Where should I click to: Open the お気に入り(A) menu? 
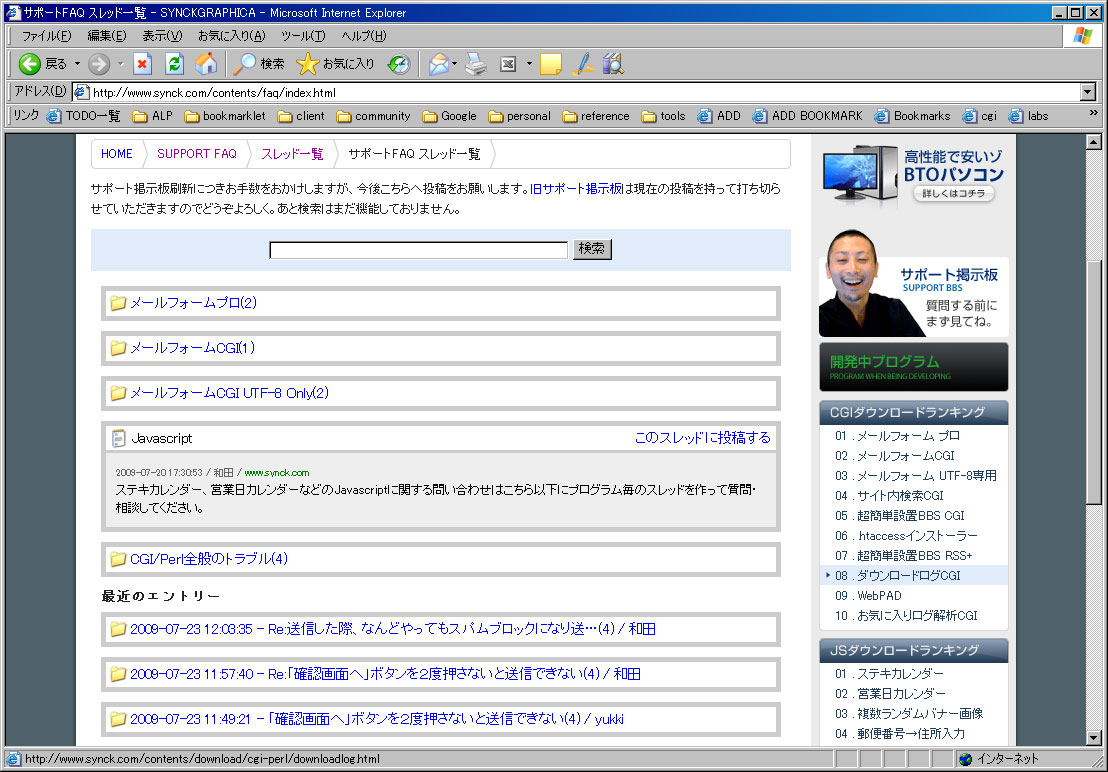[x=232, y=36]
